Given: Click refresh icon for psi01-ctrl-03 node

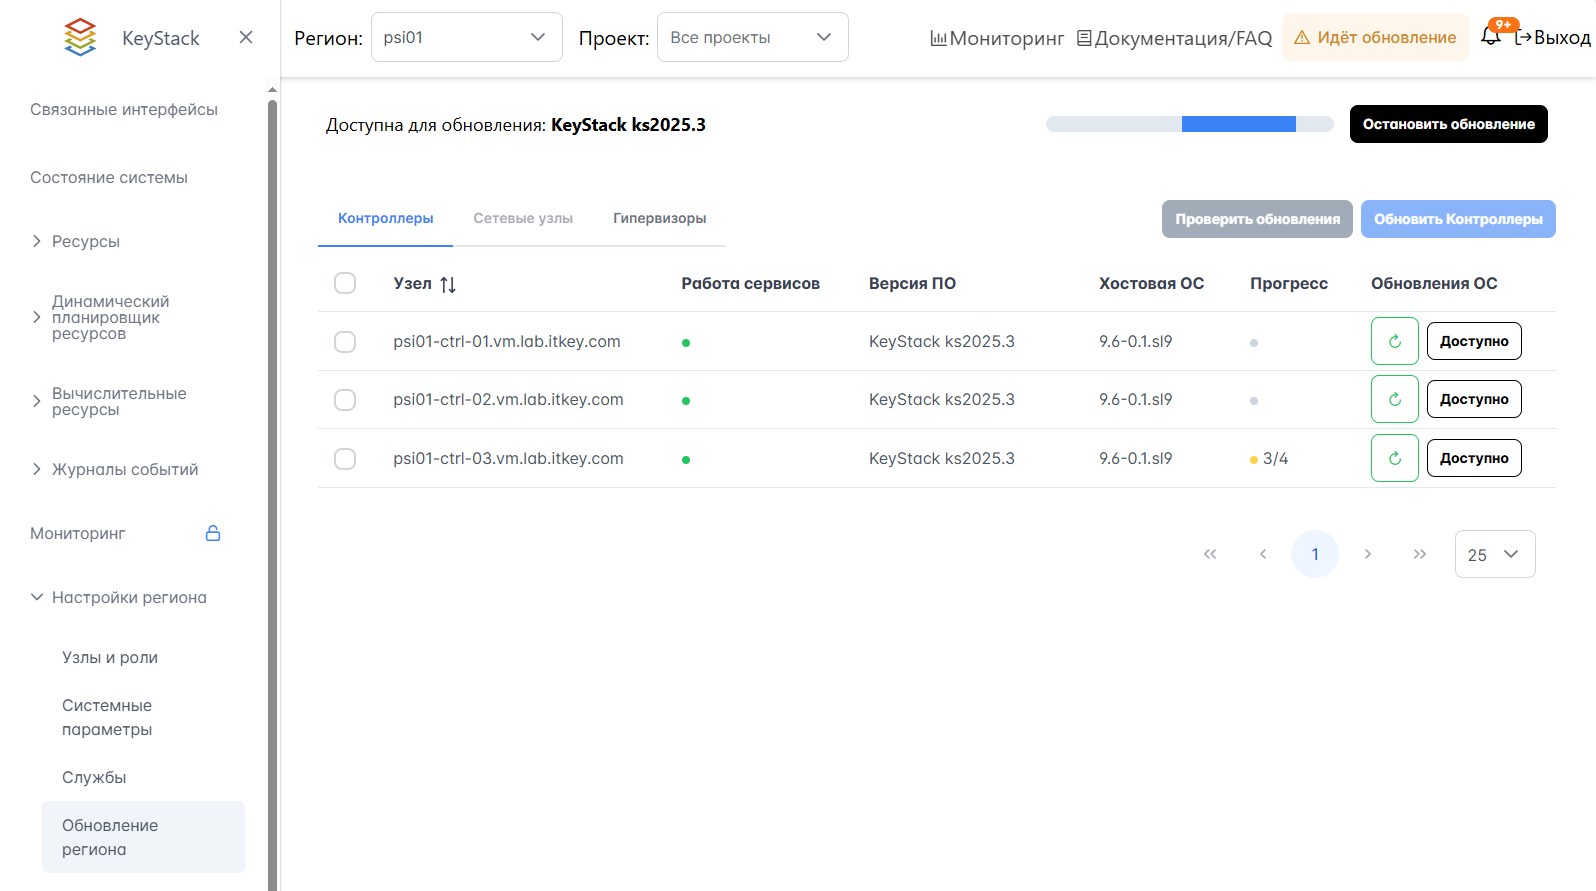Looking at the screenshot, I should click(1394, 458).
